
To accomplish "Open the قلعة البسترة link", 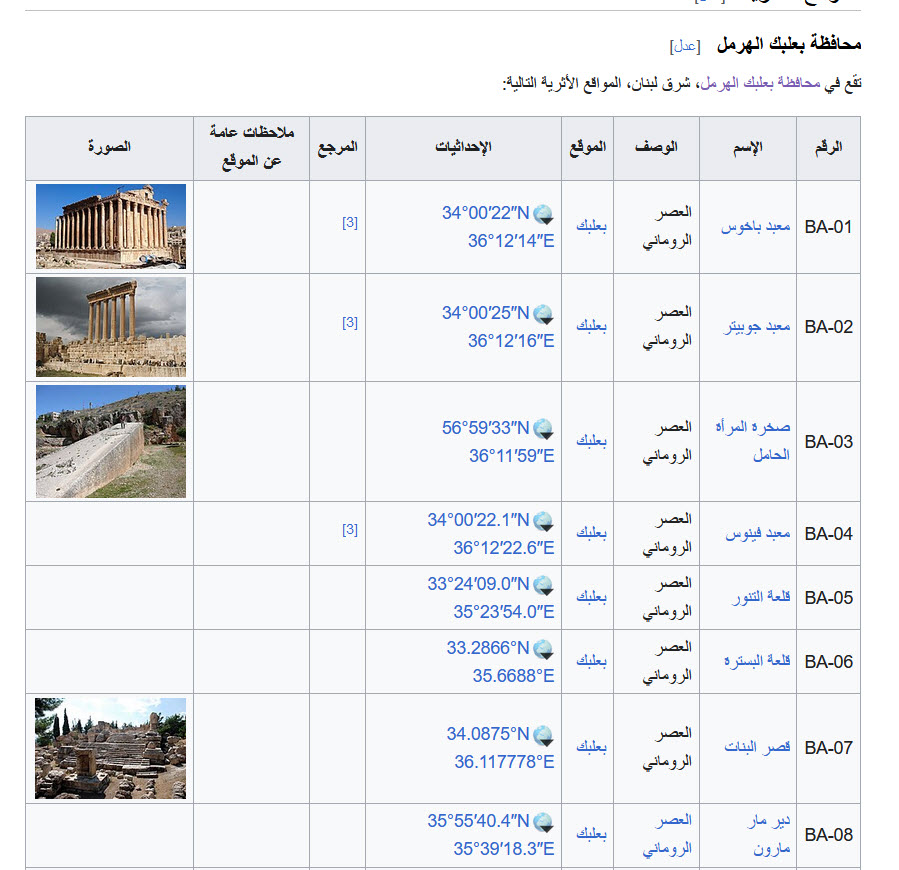I will tap(757, 662).
